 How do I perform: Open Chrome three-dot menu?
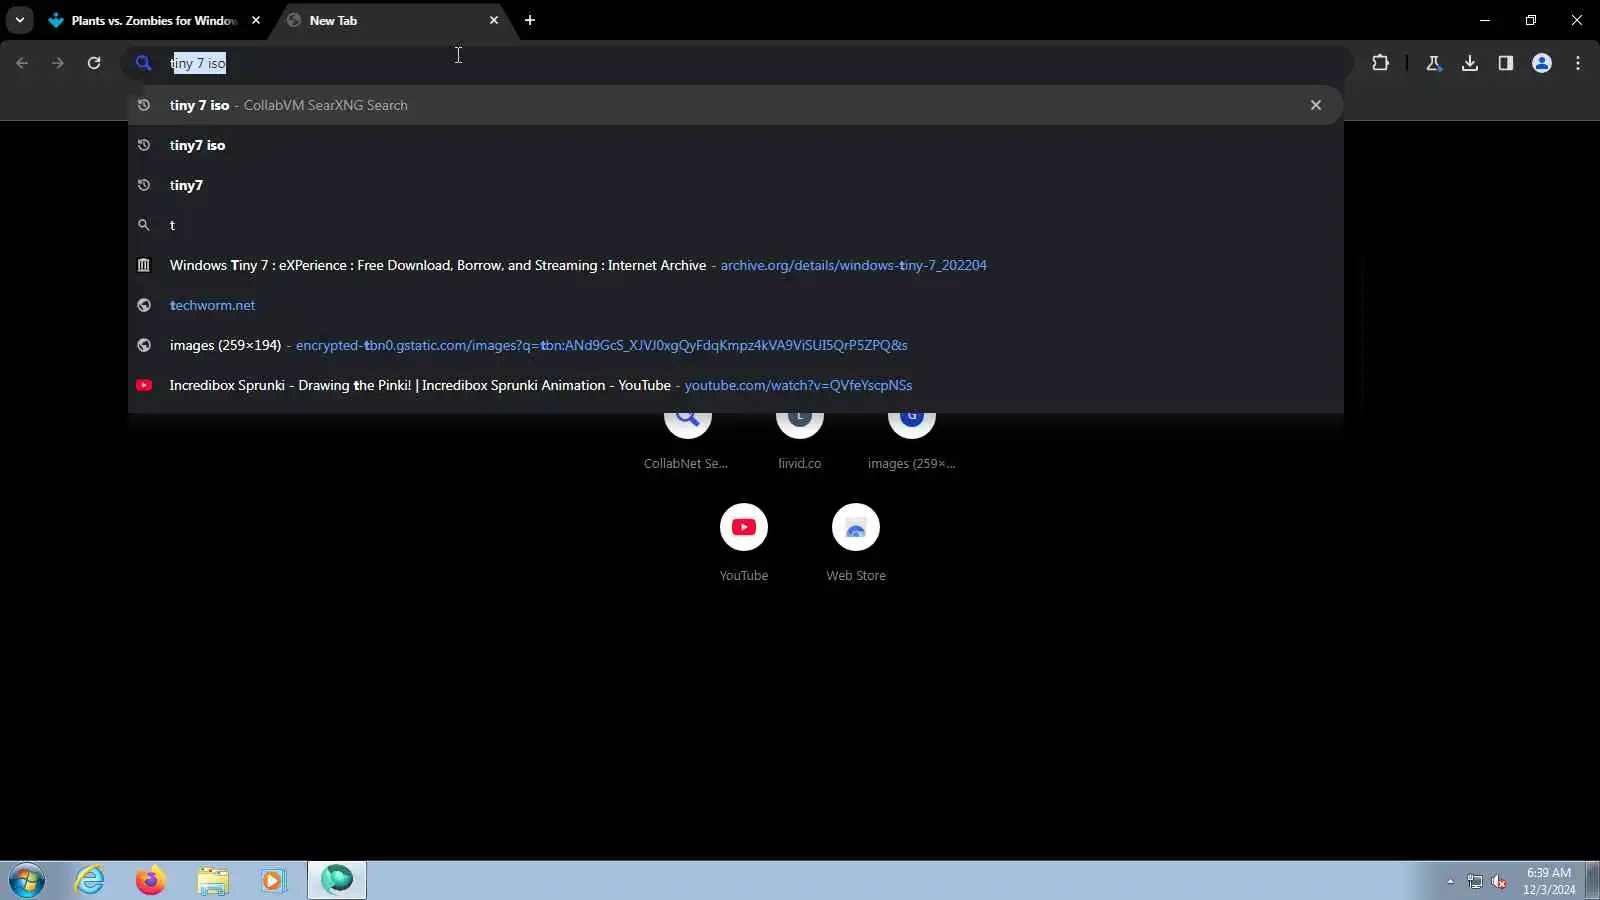1578,63
